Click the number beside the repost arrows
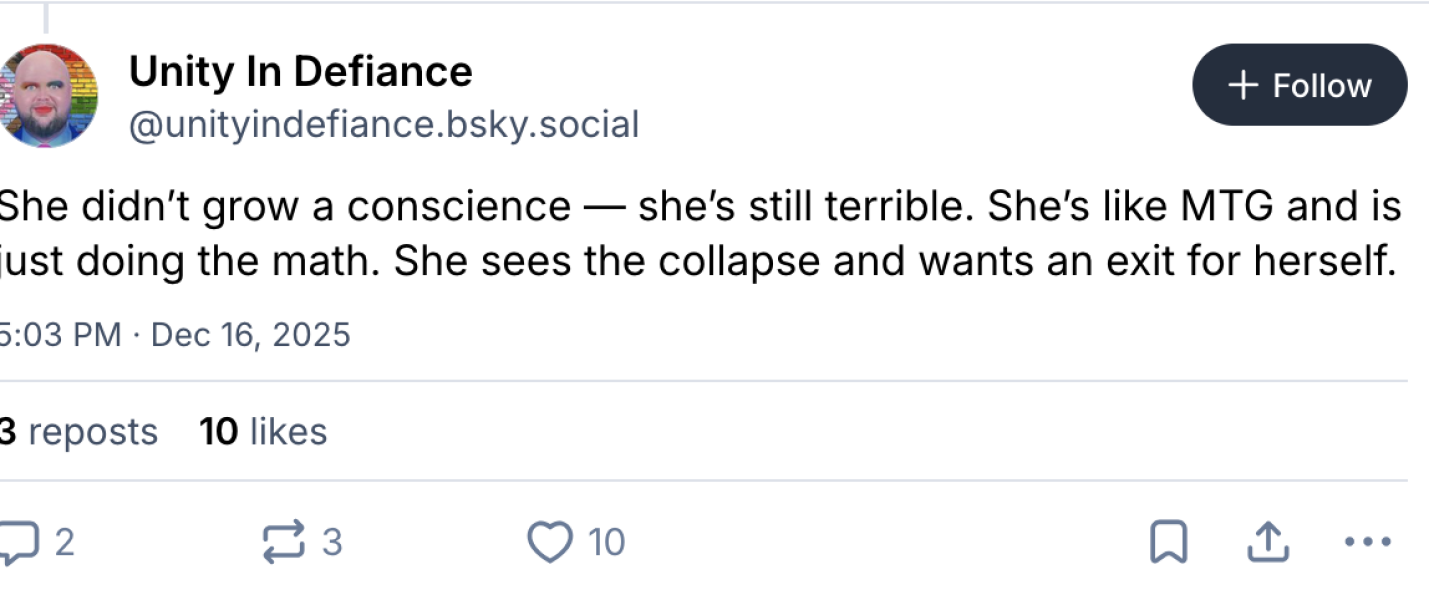Screen dimensions: 1429x600 point(332,543)
